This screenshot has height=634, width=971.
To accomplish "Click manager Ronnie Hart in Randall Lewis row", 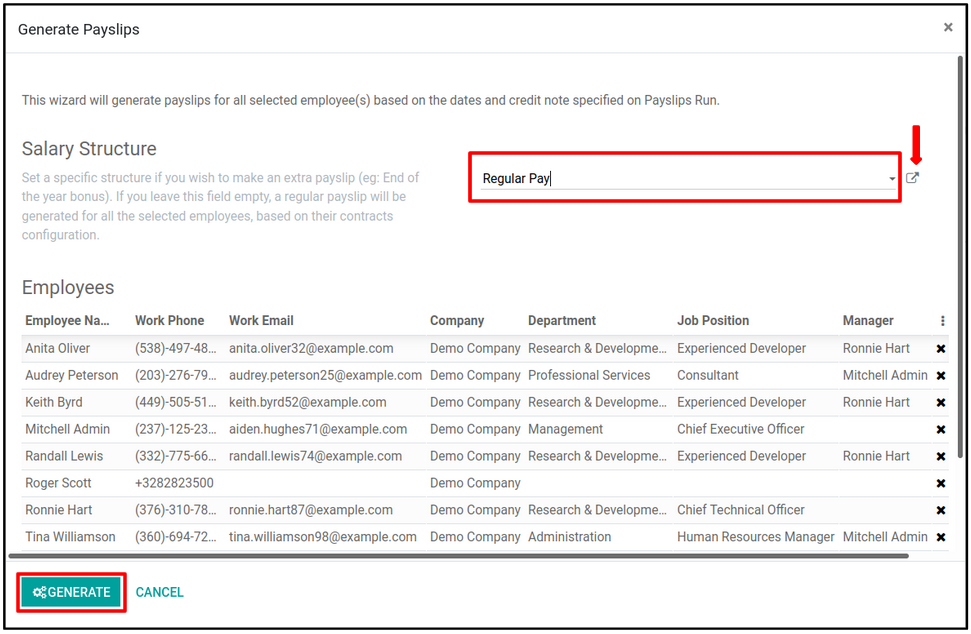I will (876, 456).
